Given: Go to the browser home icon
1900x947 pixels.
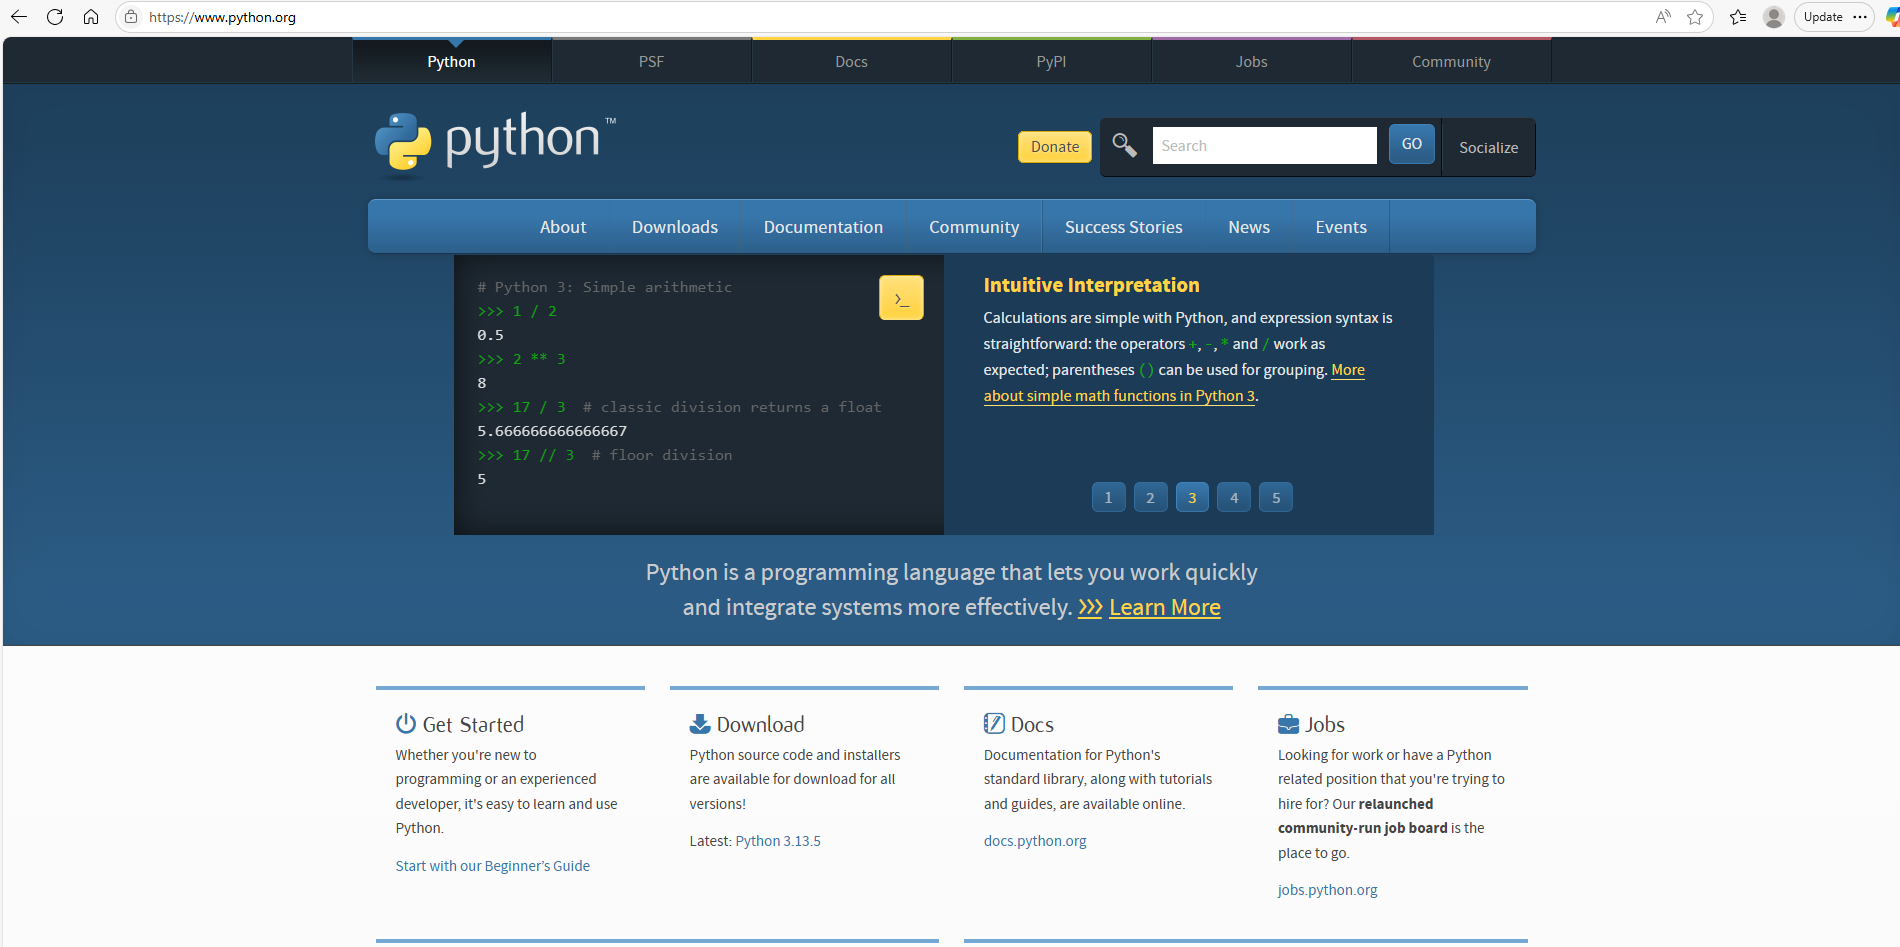Looking at the screenshot, I should click(91, 17).
